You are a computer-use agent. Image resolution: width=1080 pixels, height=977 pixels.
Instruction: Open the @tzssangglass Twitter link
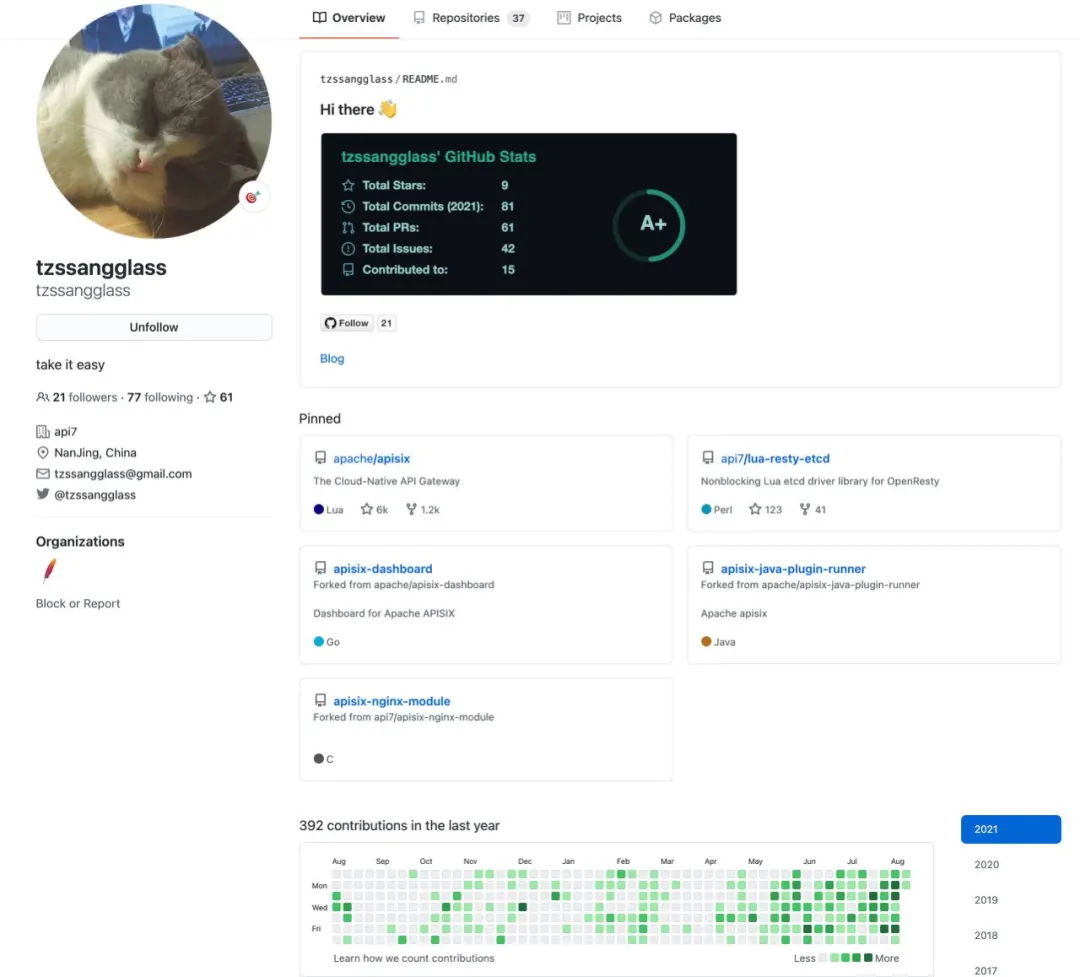[x=94, y=495]
